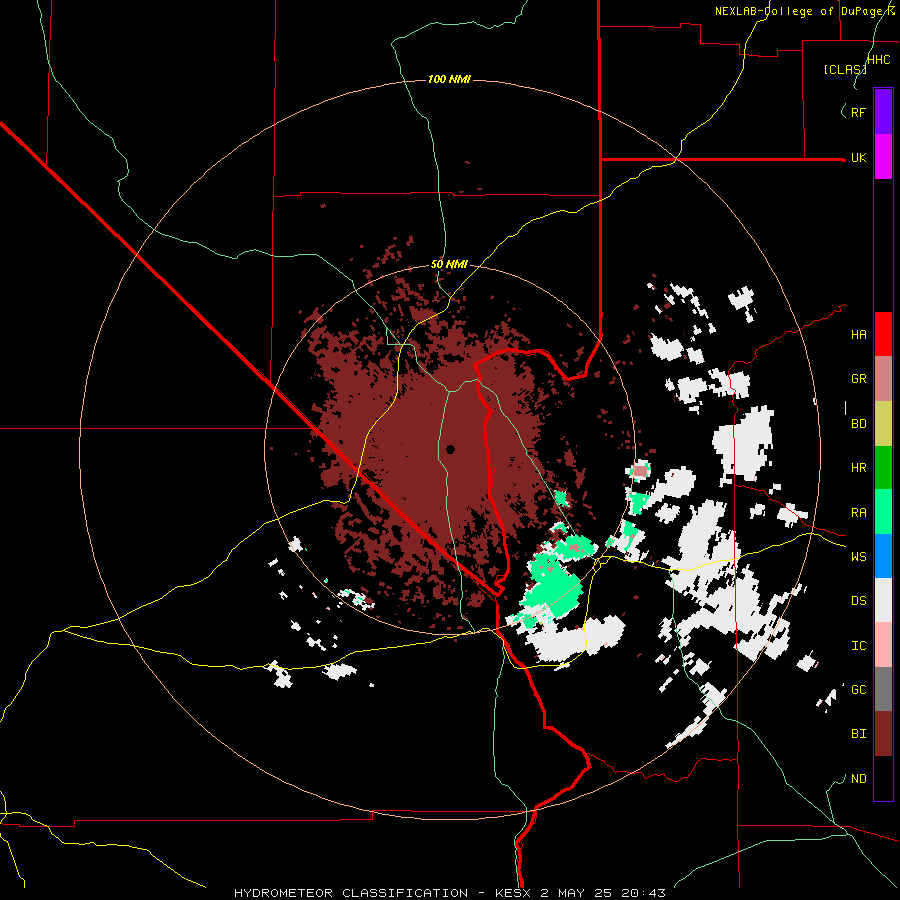Click the HR legend label

[858, 468]
